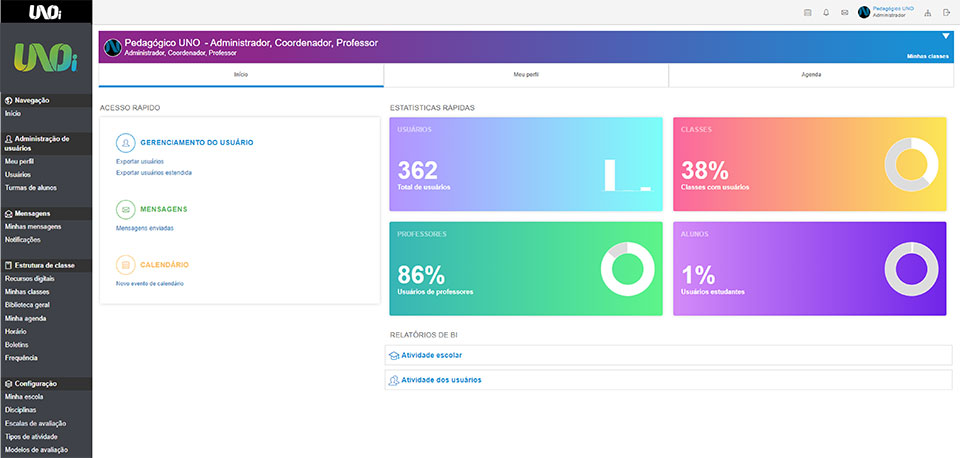Open the envelope messages icon in top bar

pos(844,12)
